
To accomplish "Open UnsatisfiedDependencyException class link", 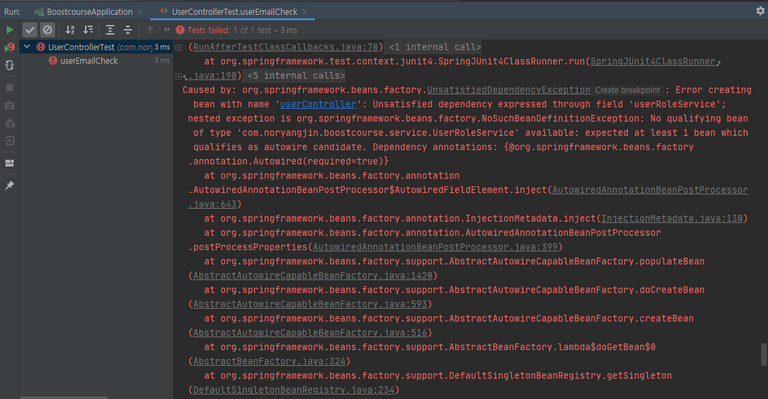I will [x=508, y=90].
